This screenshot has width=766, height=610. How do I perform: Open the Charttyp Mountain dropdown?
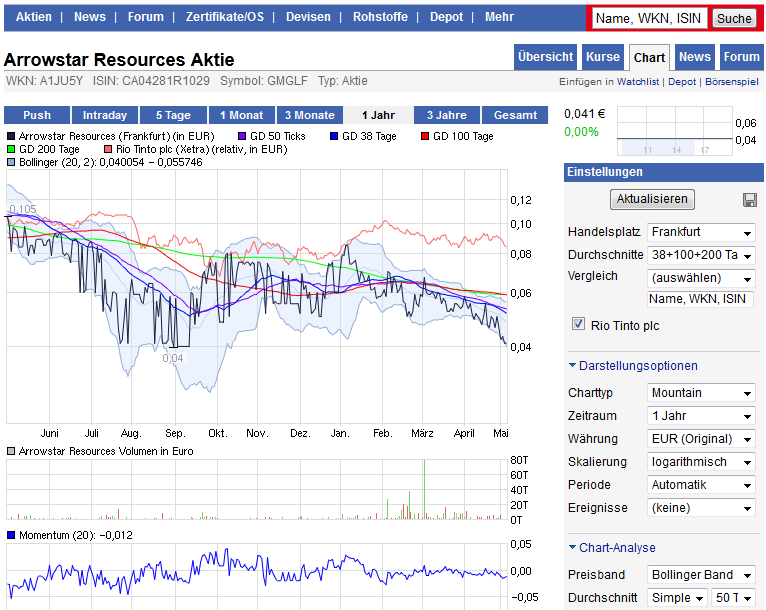pos(701,393)
